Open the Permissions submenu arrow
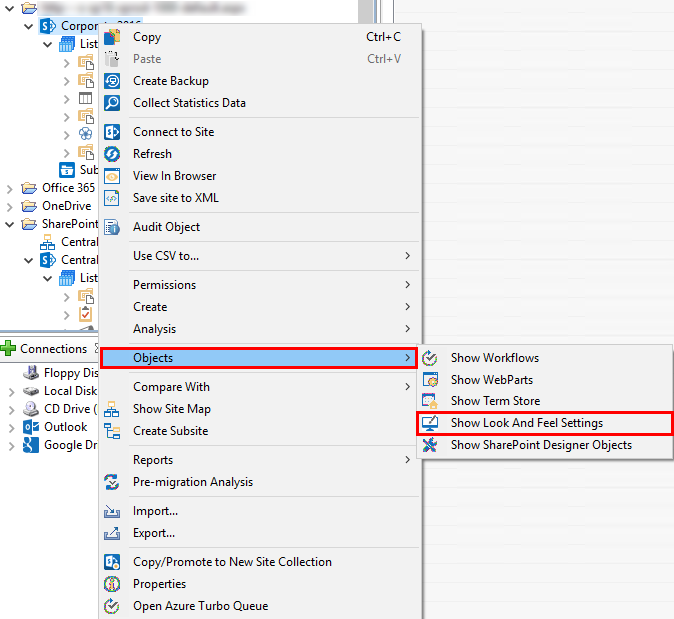 407,285
